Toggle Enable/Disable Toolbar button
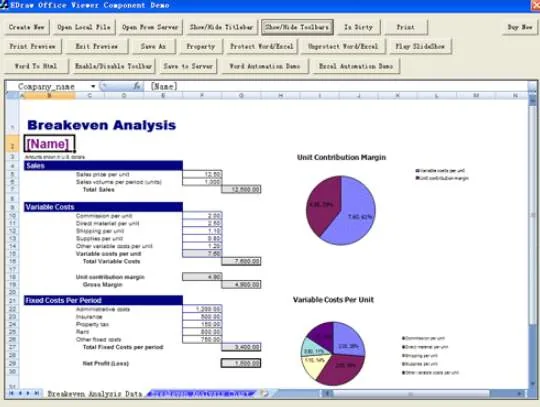 click(113, 66)
